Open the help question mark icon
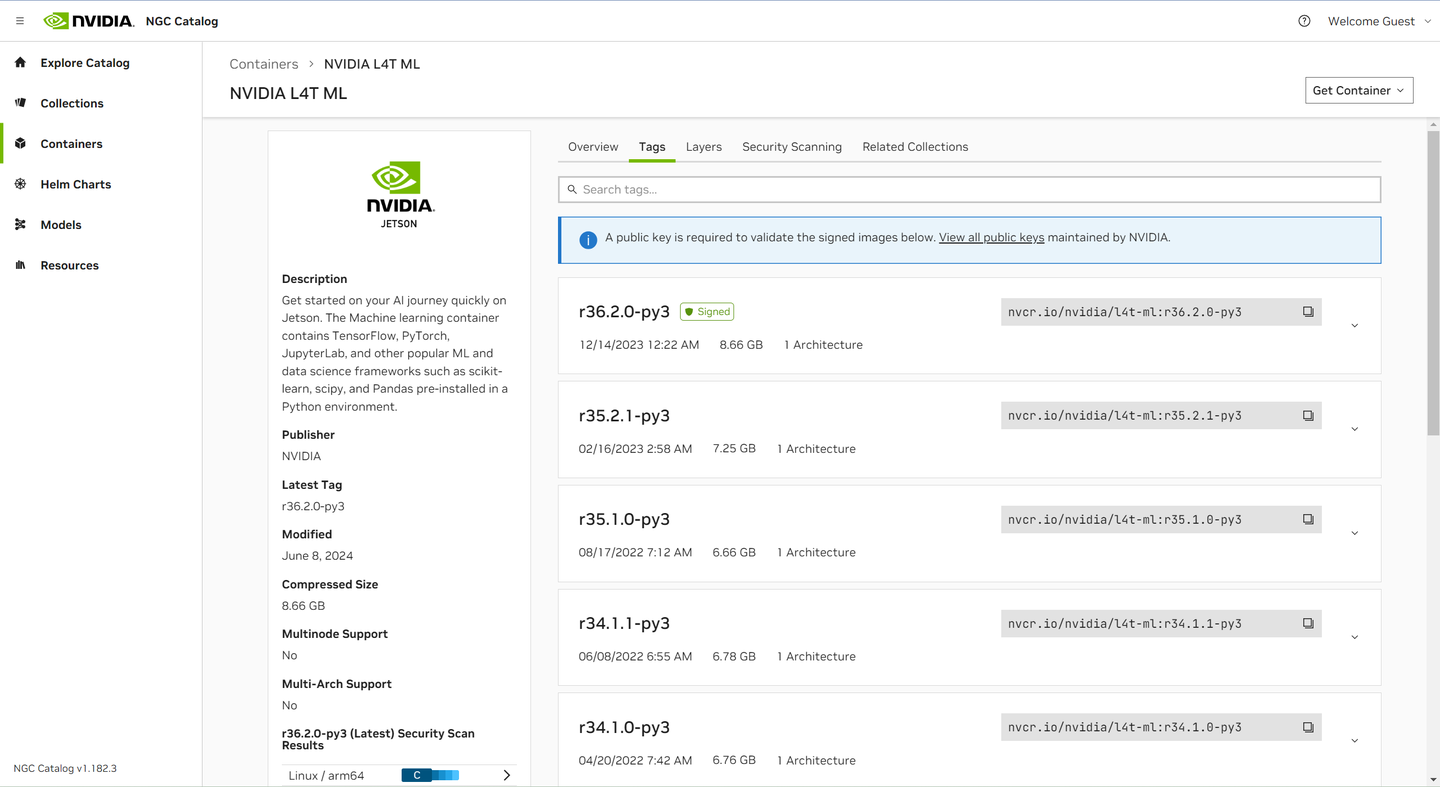 pyautogui.click(x=1303, y=20)
